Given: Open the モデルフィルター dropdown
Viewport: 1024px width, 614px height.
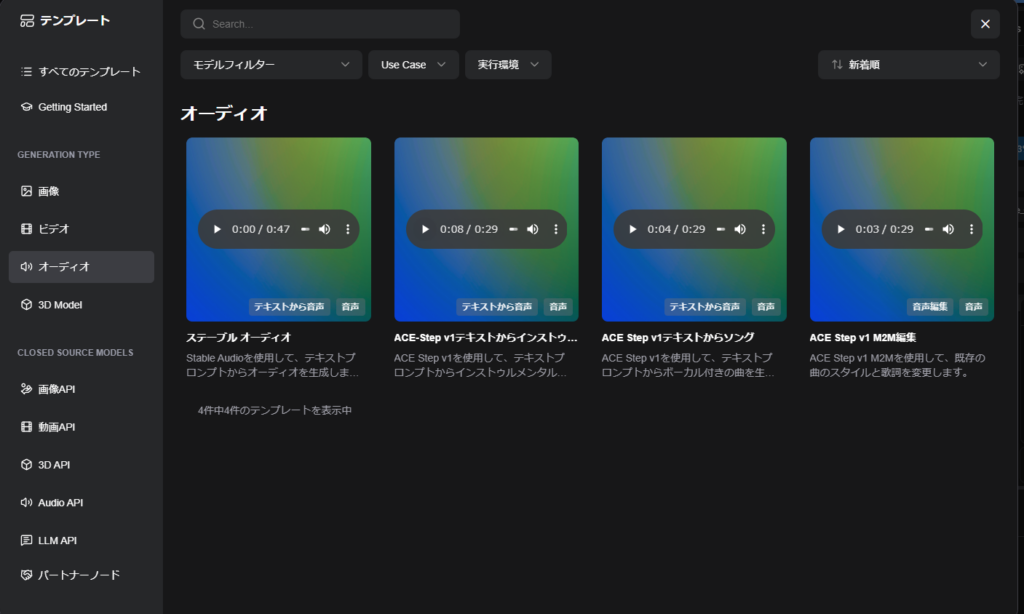Looking at the screenshot, I should (270, 64).
